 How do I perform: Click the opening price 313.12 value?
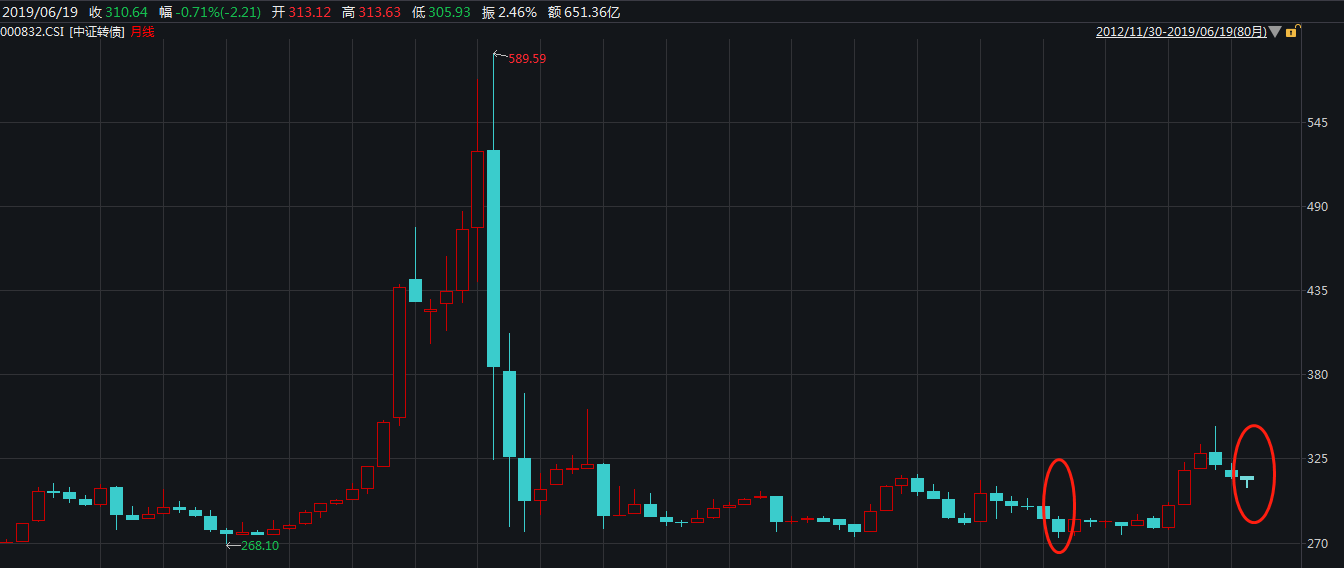click(308, 13)
